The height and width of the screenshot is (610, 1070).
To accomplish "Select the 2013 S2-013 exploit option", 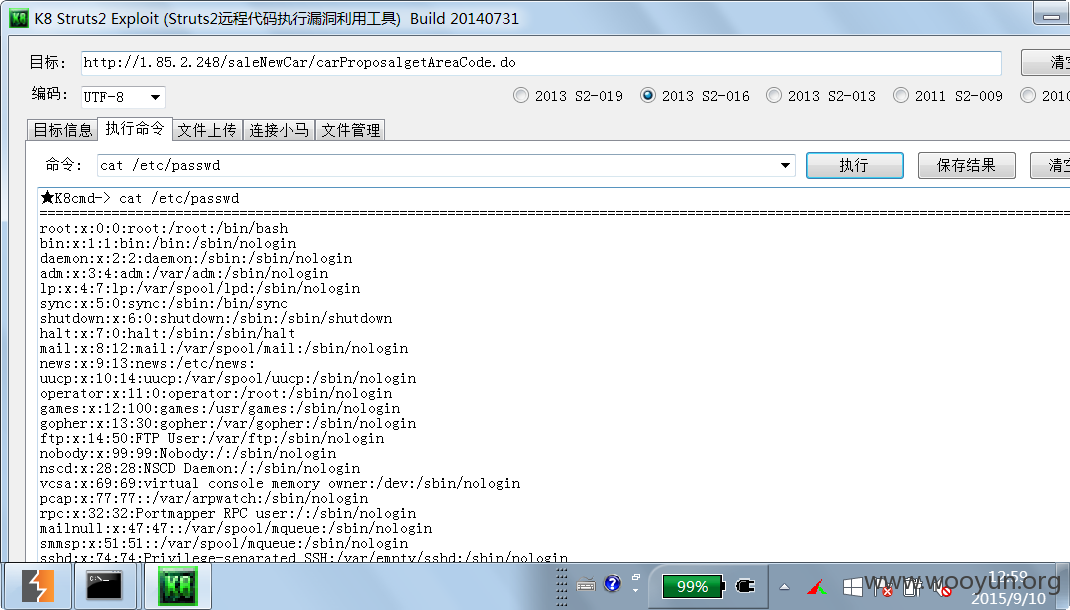I will click(822, 96).
